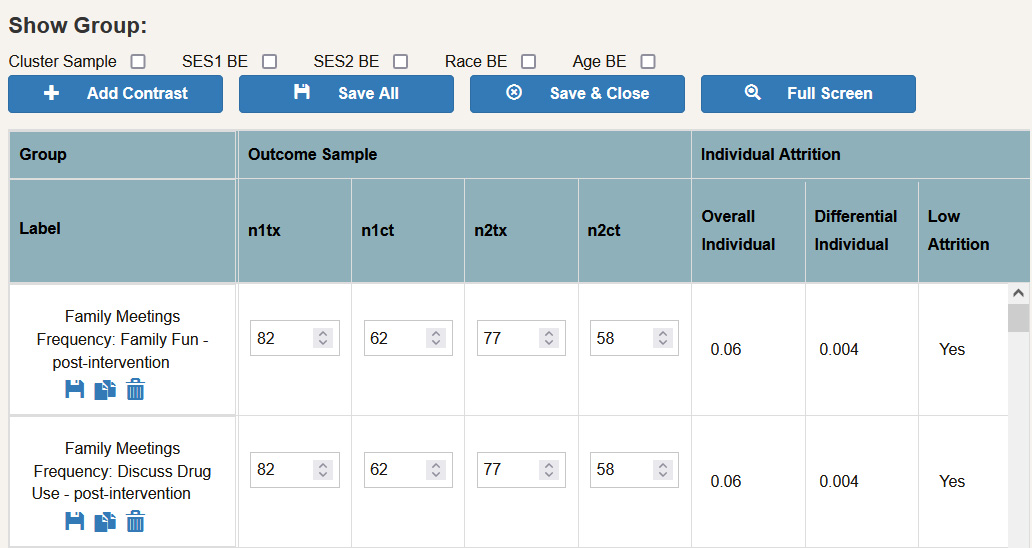Toggle the SES2 BE checkbox

400,61
